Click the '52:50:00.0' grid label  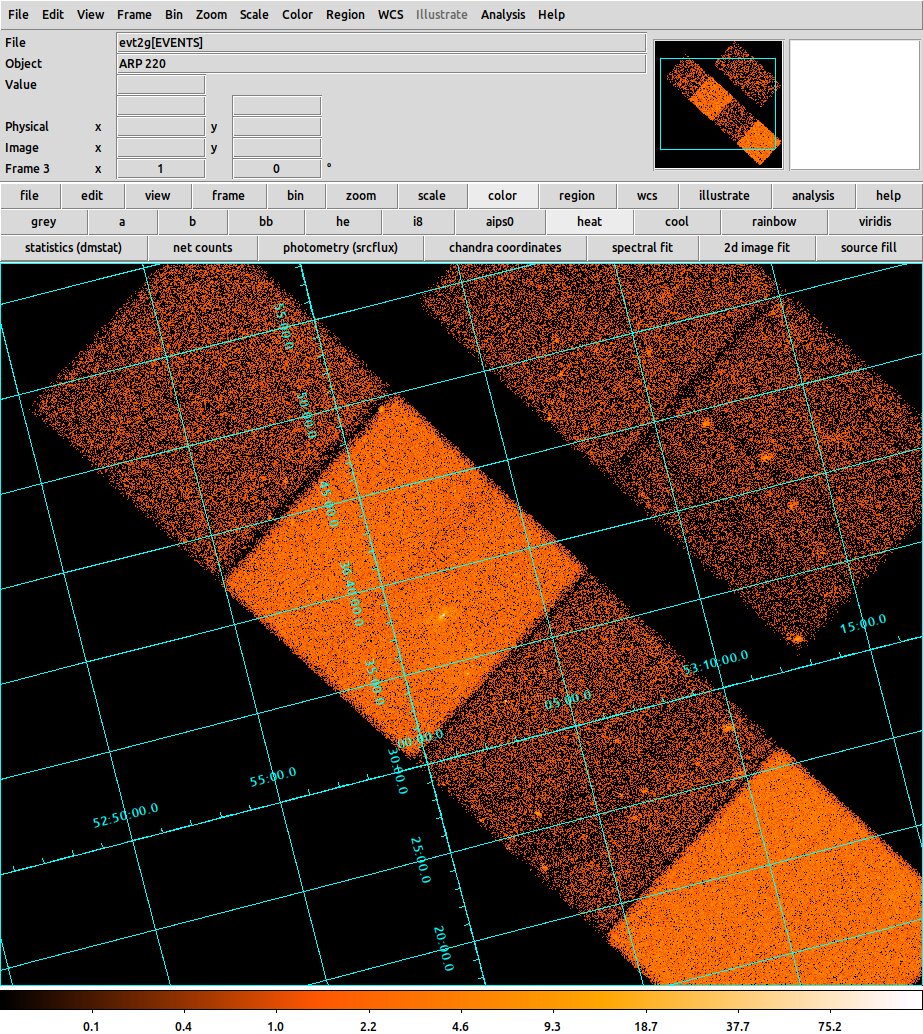(125, 816)
